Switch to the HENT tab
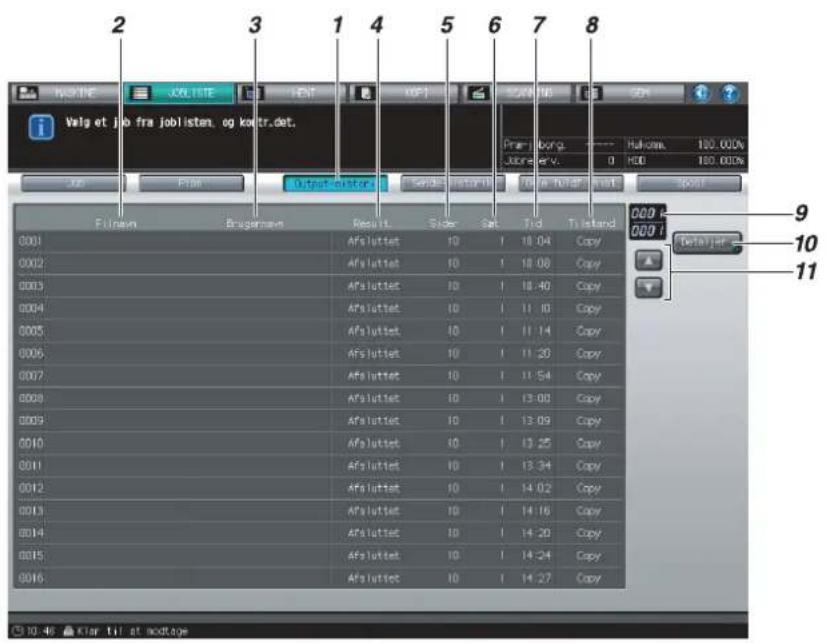 (x=291, y=93)
